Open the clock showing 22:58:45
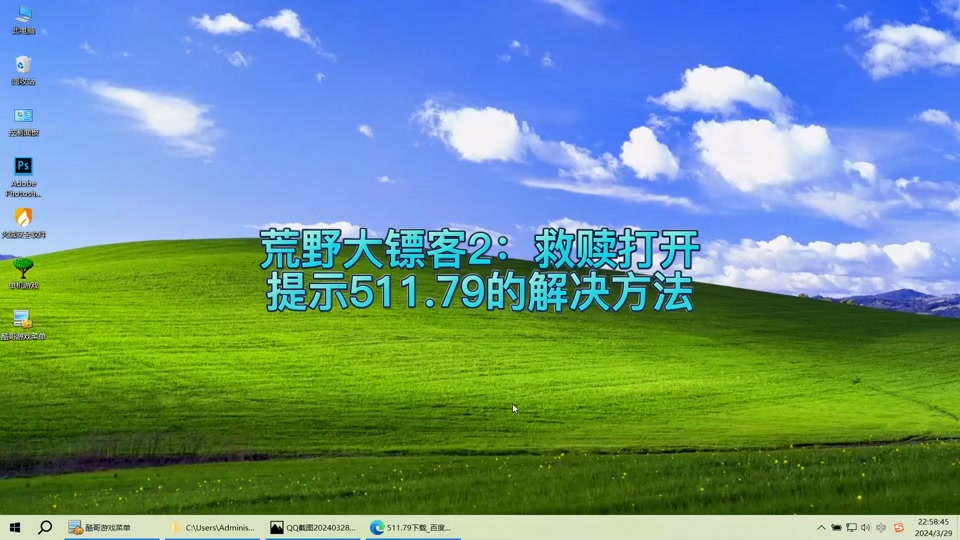This screenshot has height=540, width=960. click(x=933, y=527)
